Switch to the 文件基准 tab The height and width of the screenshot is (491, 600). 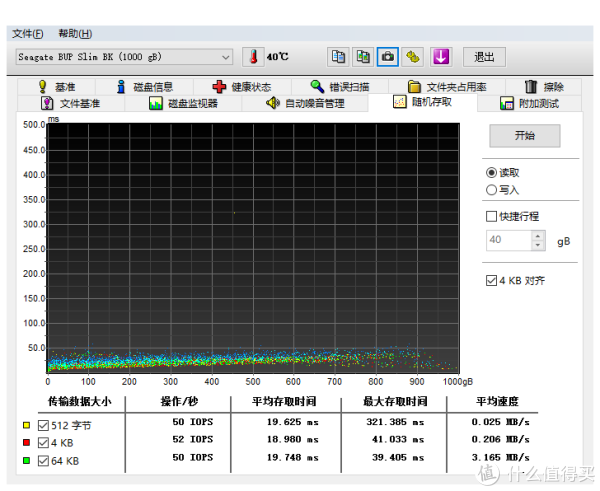pos(71,103)
